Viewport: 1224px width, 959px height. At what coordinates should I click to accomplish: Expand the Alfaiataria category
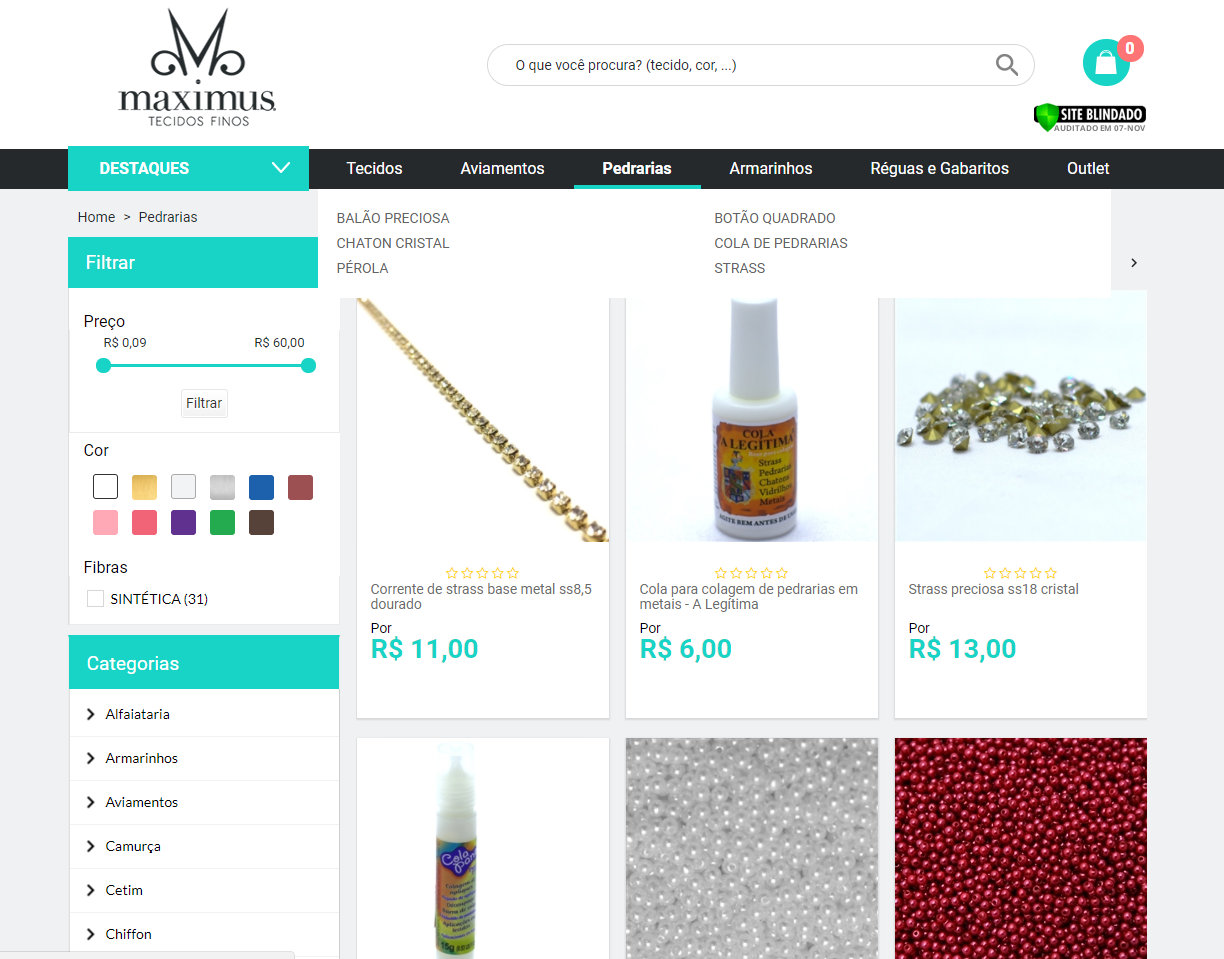coord(204,714)
